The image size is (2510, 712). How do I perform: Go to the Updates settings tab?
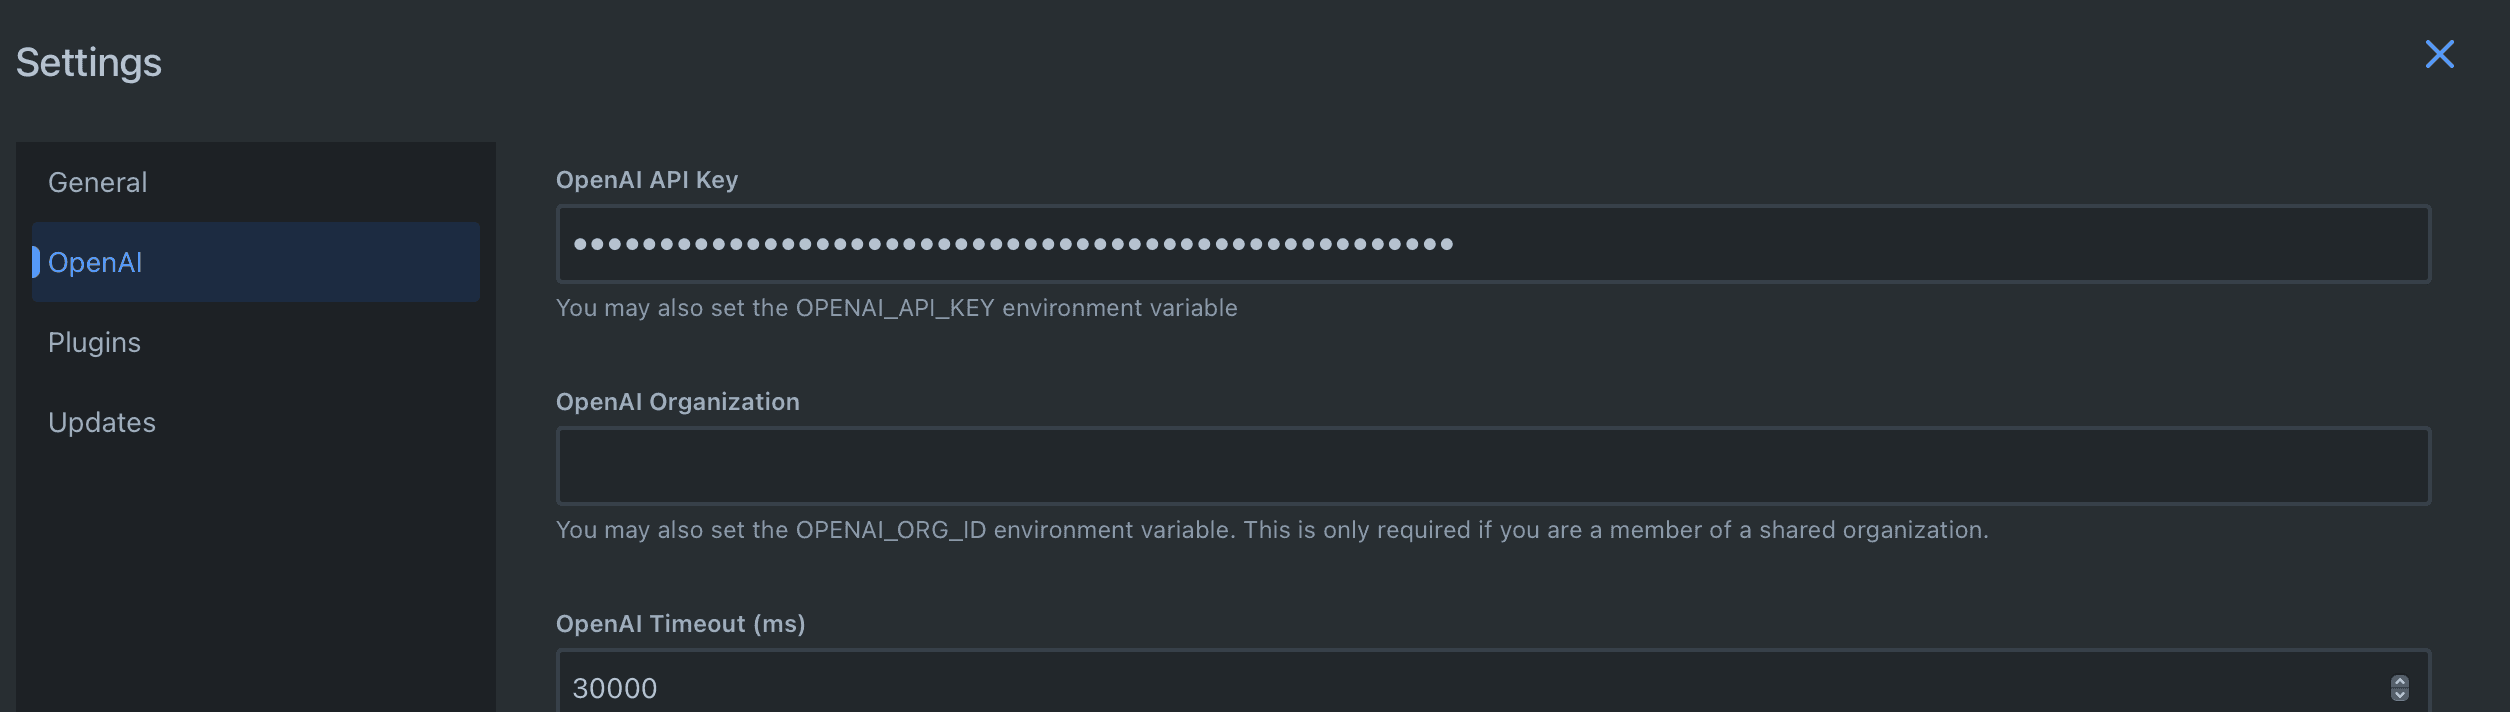click(x=102, y=422)
